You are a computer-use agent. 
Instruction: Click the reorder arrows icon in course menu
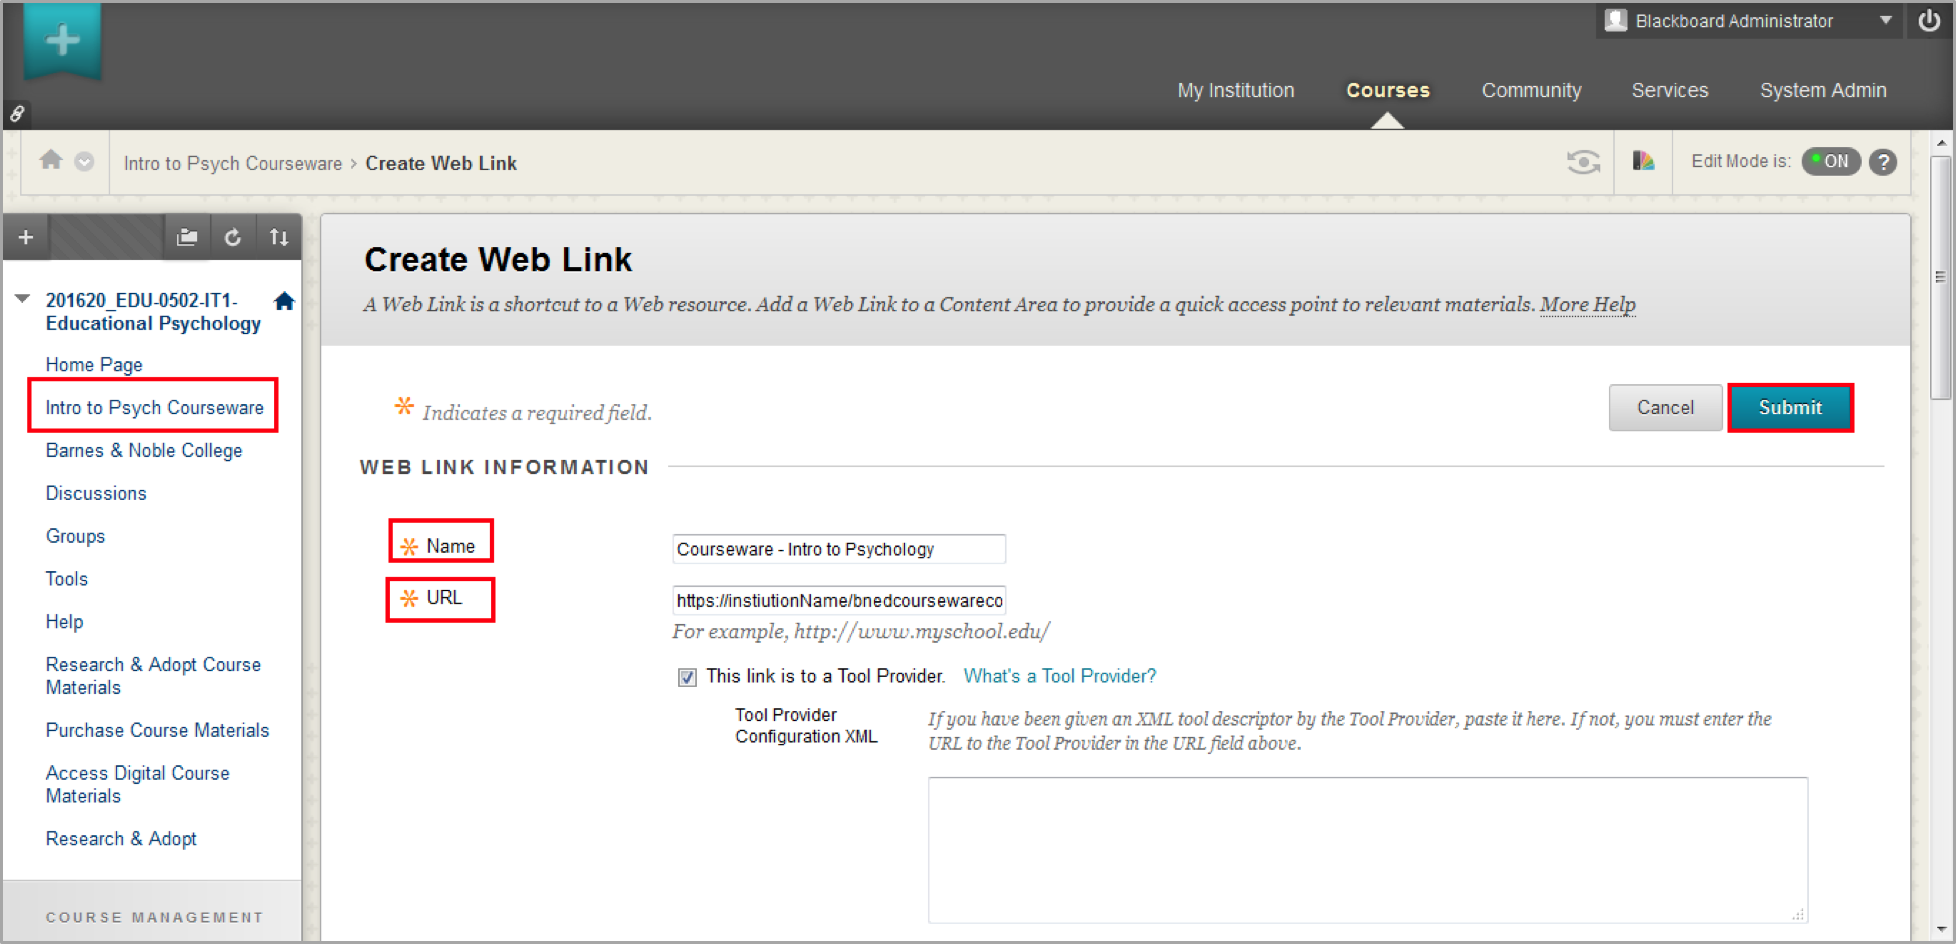279,237
